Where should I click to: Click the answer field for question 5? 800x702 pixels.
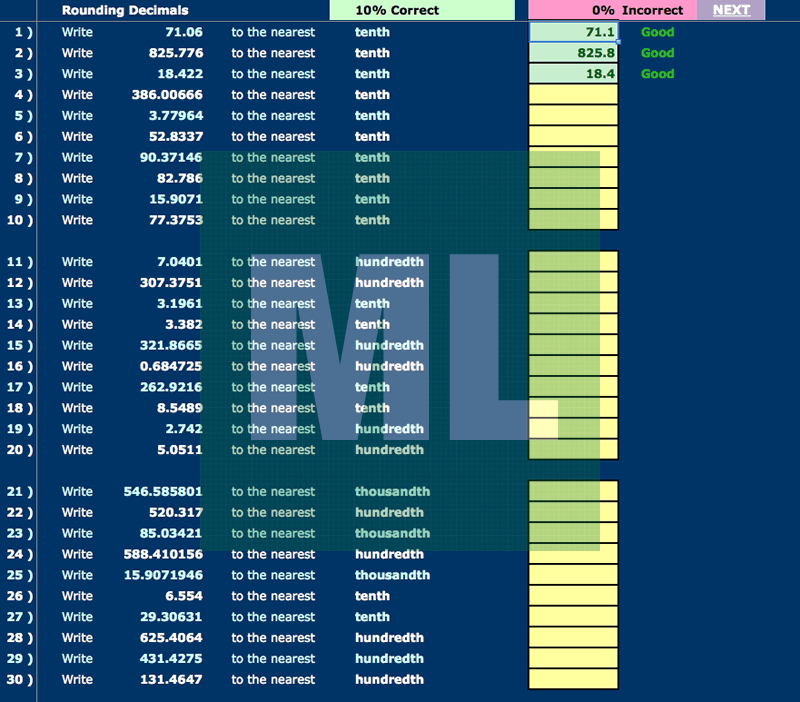[x=573, y=116]
